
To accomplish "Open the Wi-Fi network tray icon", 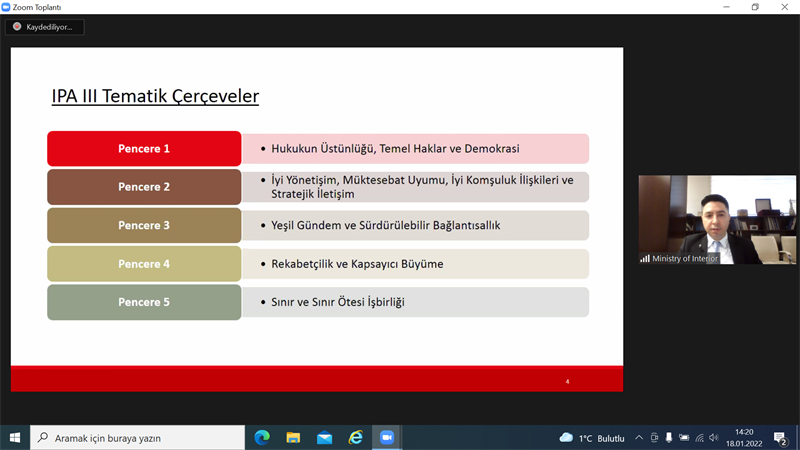I will [x=699, y=438].
